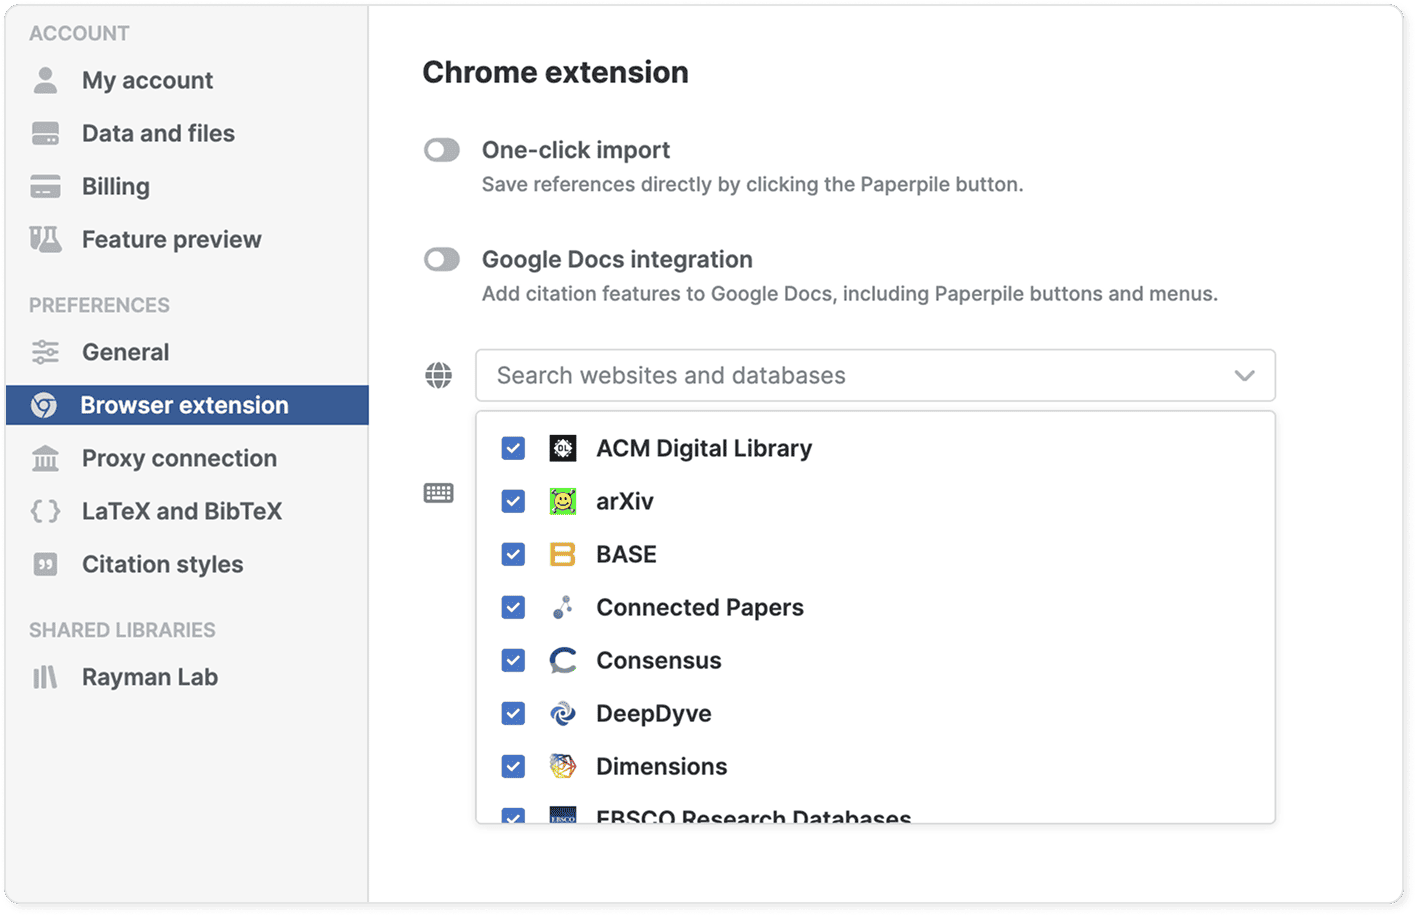The image size is (1416, 916).
Task: Uncheck the BASE checkbox
Action: click(513, 554)
